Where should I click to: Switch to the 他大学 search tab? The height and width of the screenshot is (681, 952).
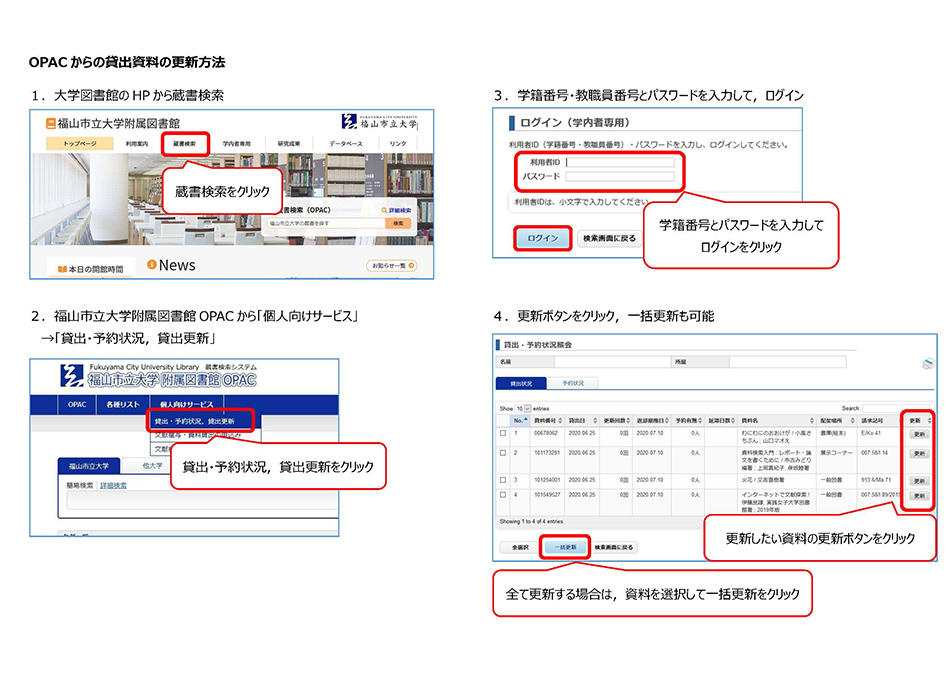point(152,466)
